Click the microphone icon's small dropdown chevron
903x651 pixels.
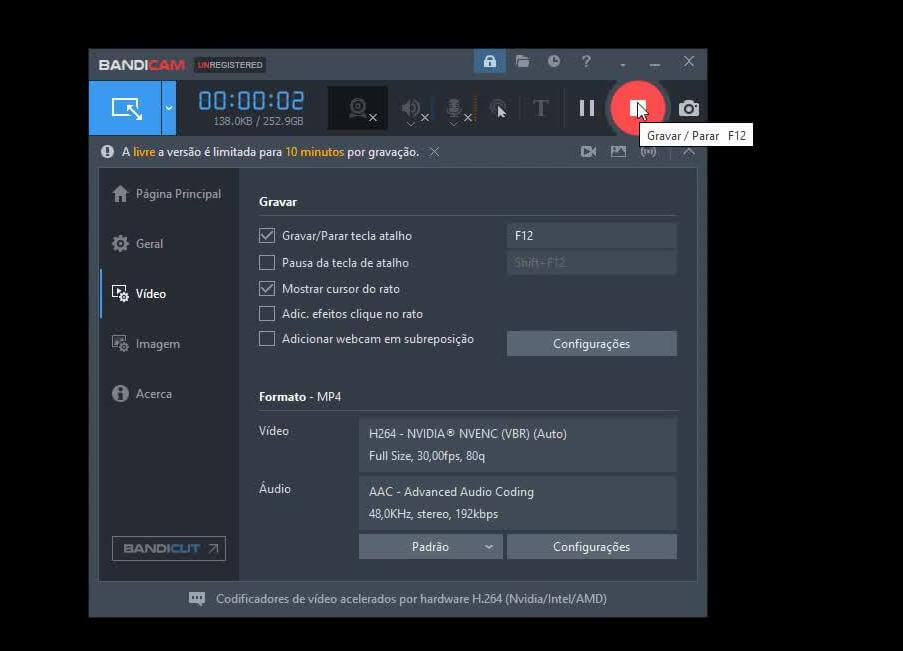click(x=454, y=124)
